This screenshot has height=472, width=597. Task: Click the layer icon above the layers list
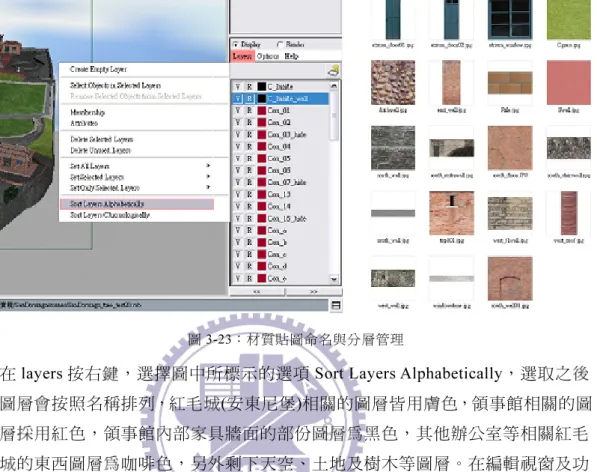334,71
